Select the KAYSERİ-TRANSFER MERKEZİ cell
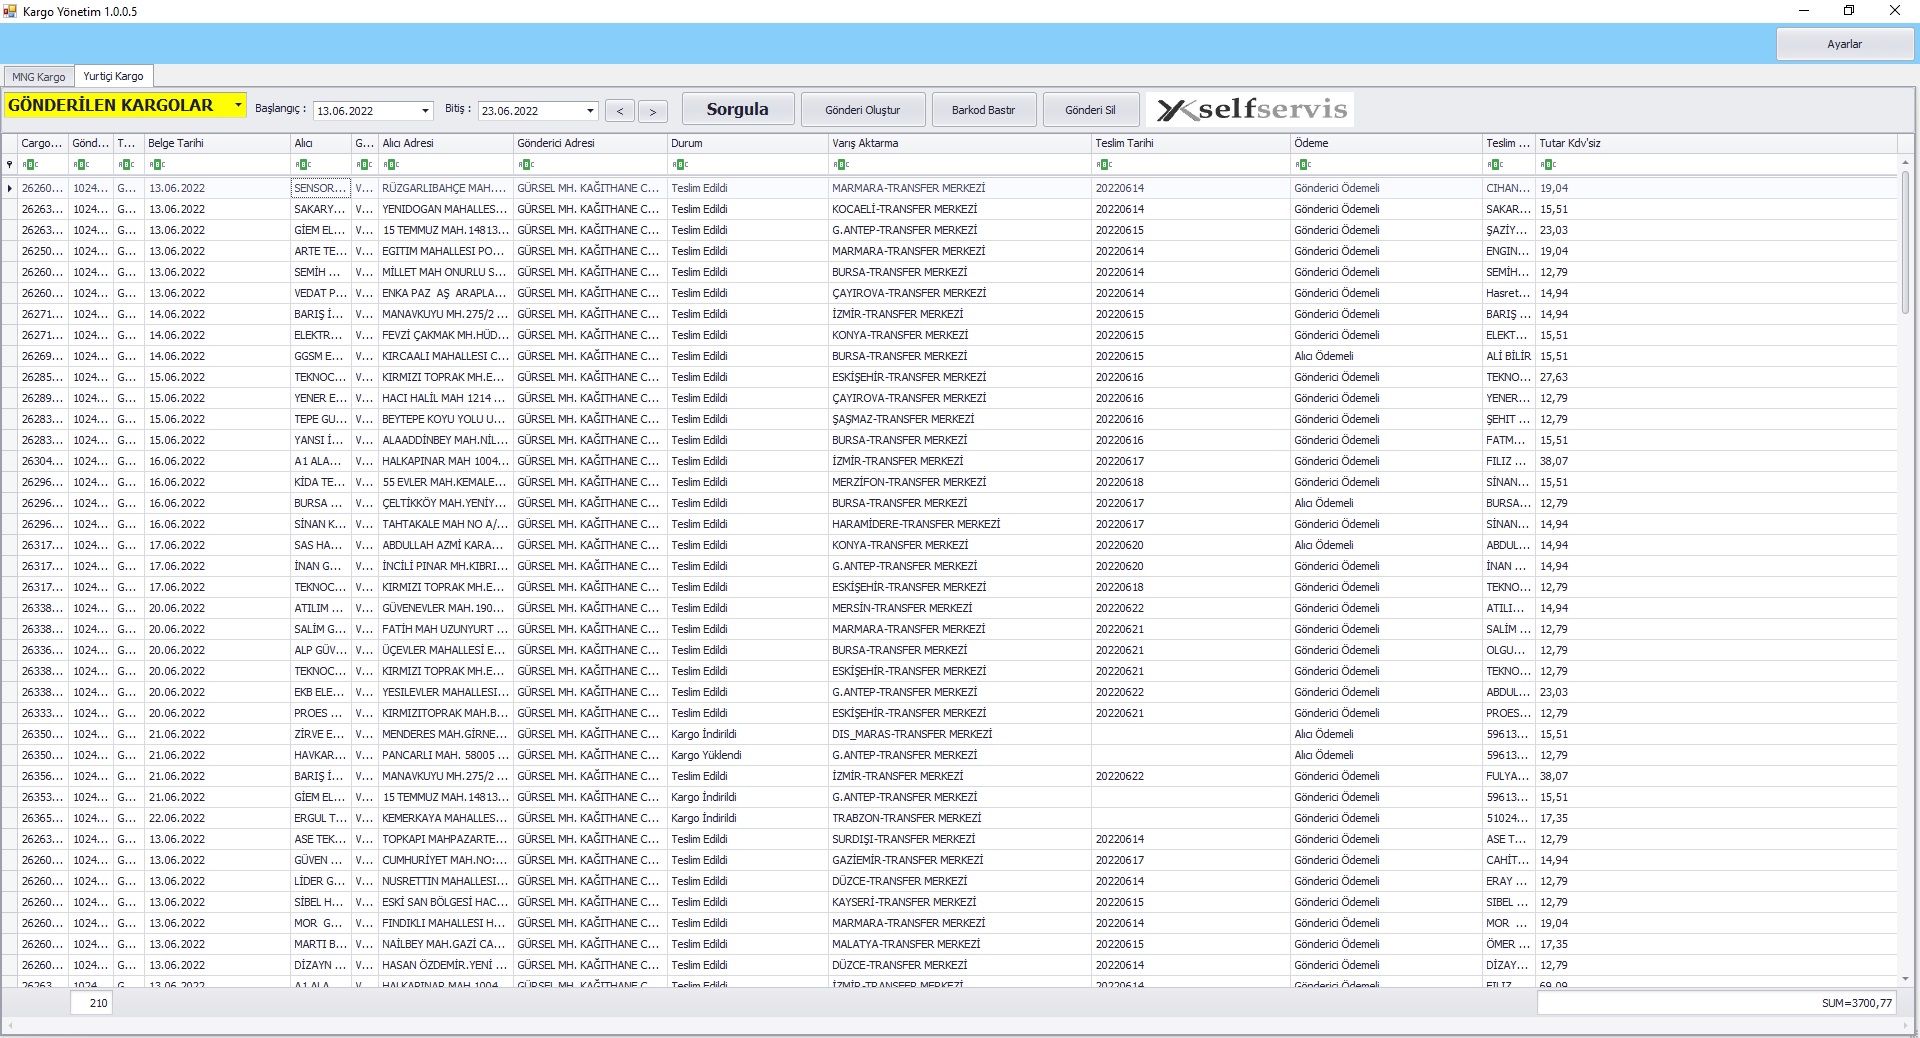1920x1038 pixels. [x=960, y=902]
